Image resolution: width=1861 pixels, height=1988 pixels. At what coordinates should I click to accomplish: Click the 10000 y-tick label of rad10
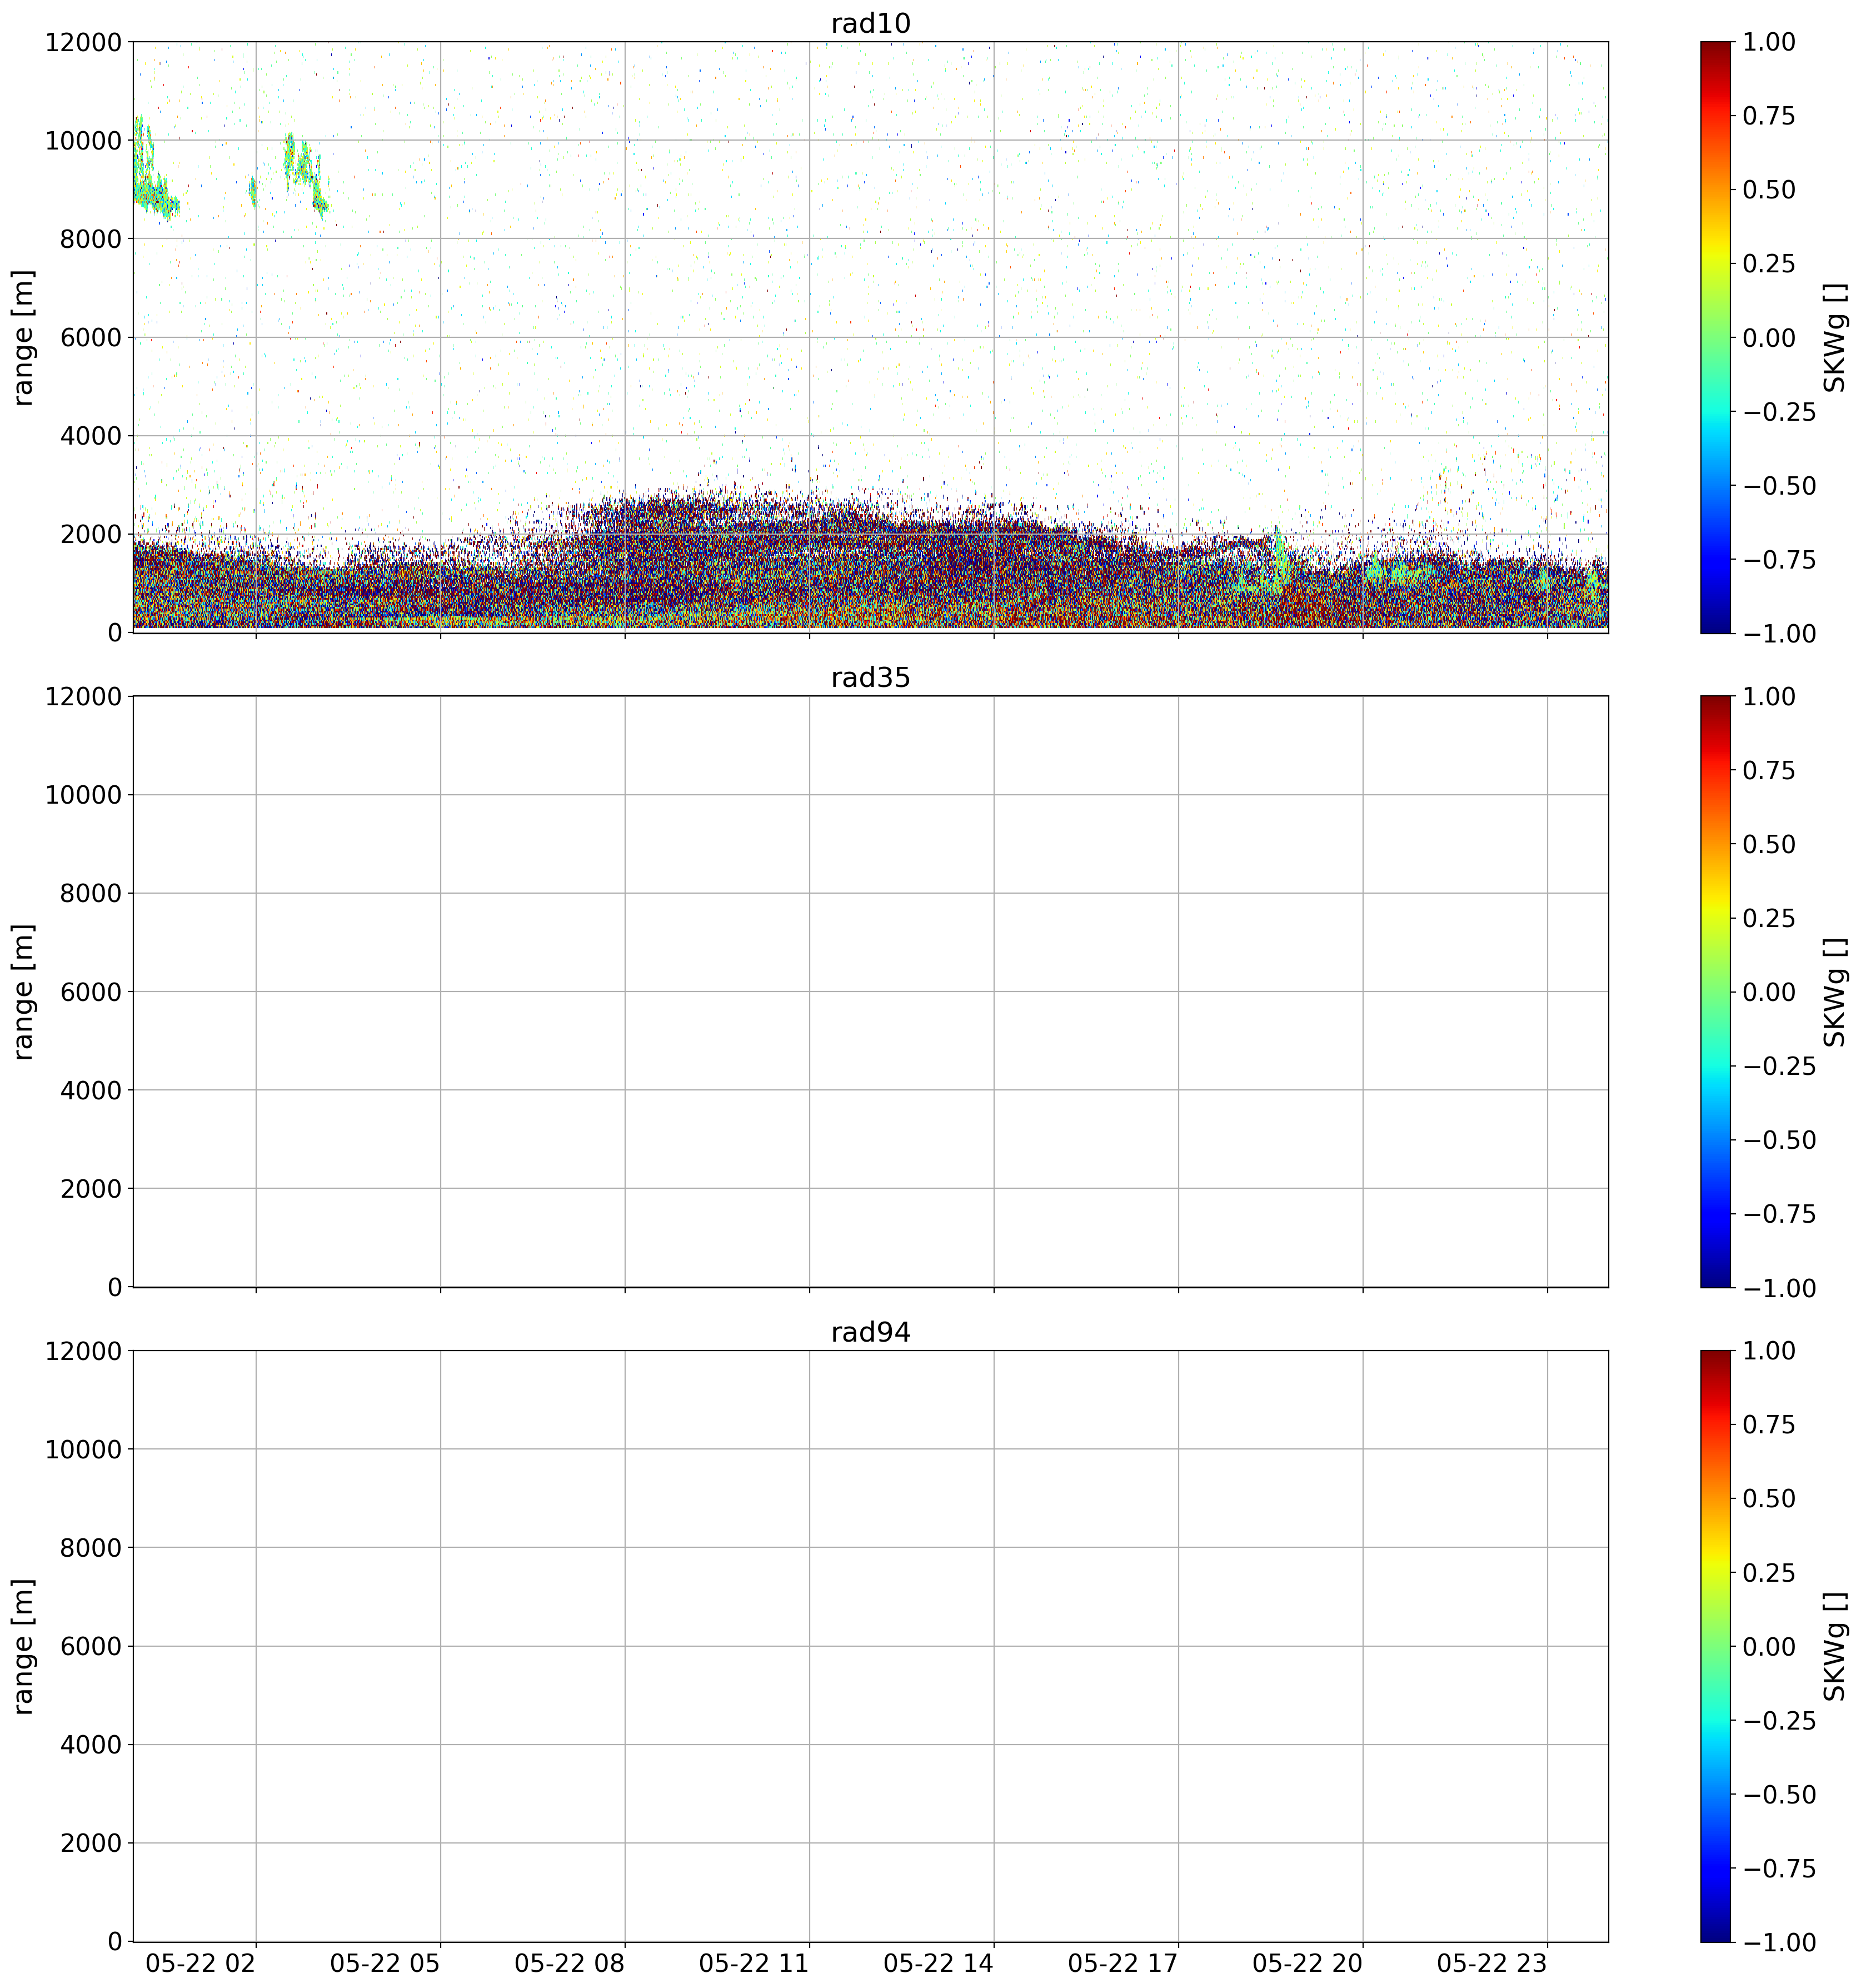click(83, 140)
